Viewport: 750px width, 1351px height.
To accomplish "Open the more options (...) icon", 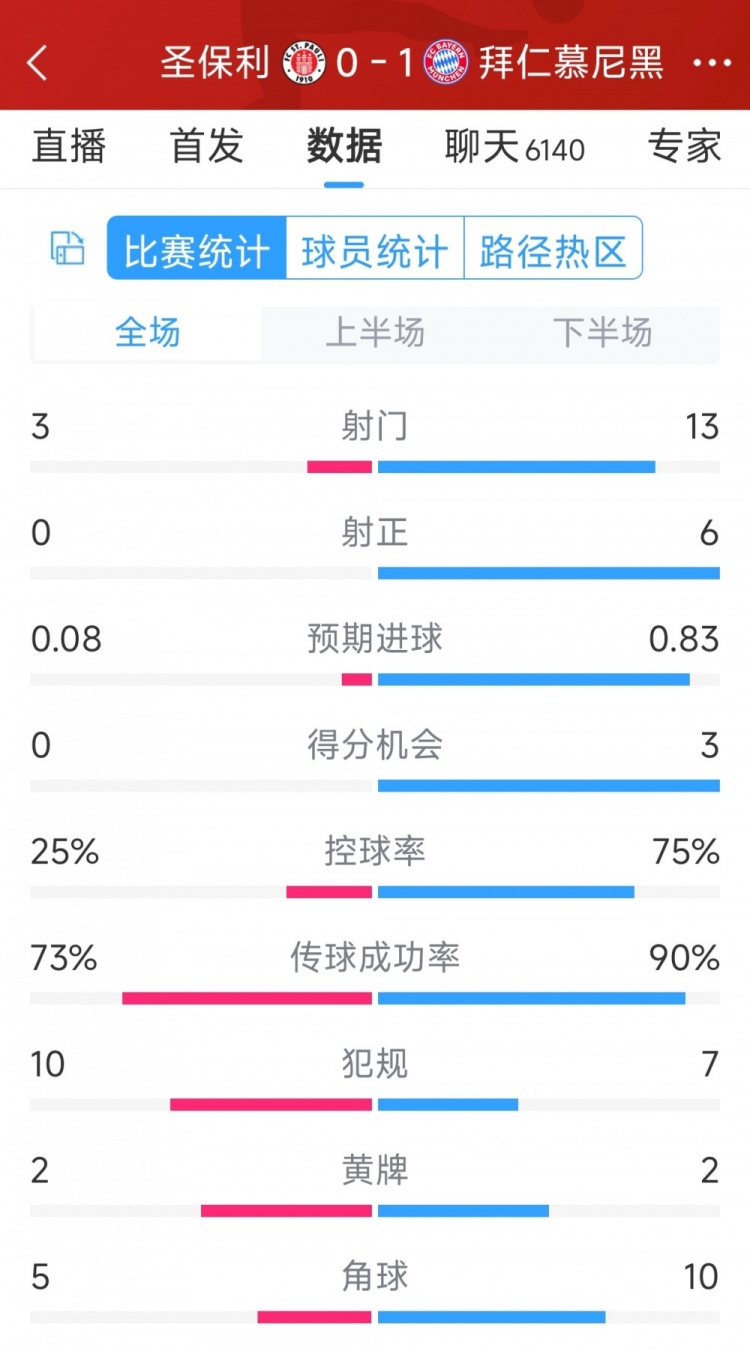I will coord(712,64).
